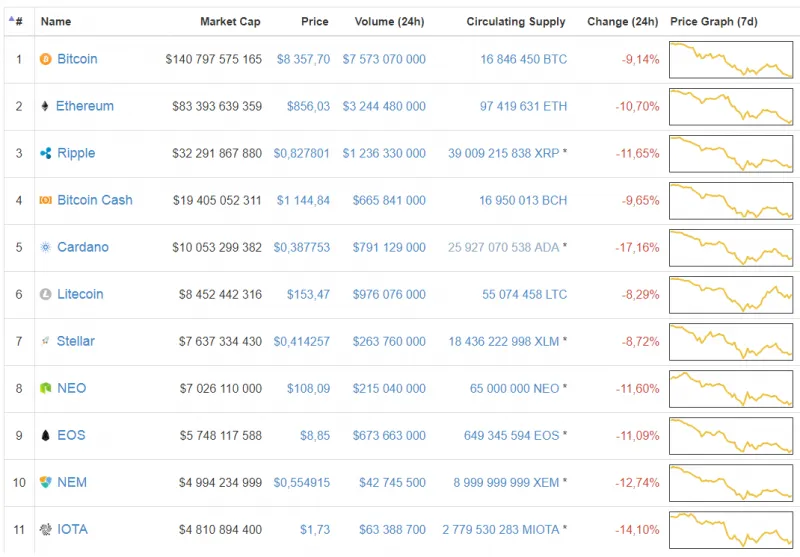Sort by the Name column header
Viewport: 800px width, 557px height.
pos(56,21)
